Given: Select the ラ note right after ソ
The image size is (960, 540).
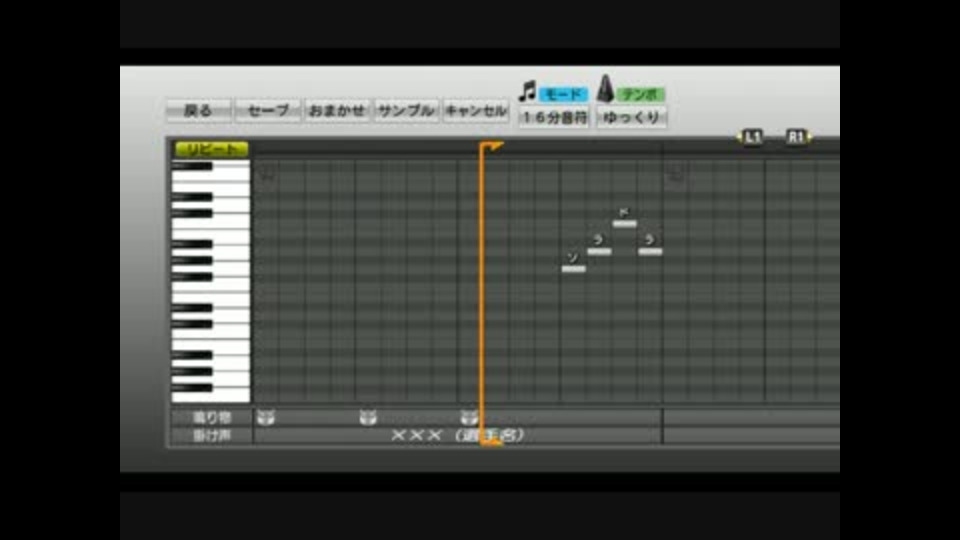Looking at the screenshot, I should 599,251.
